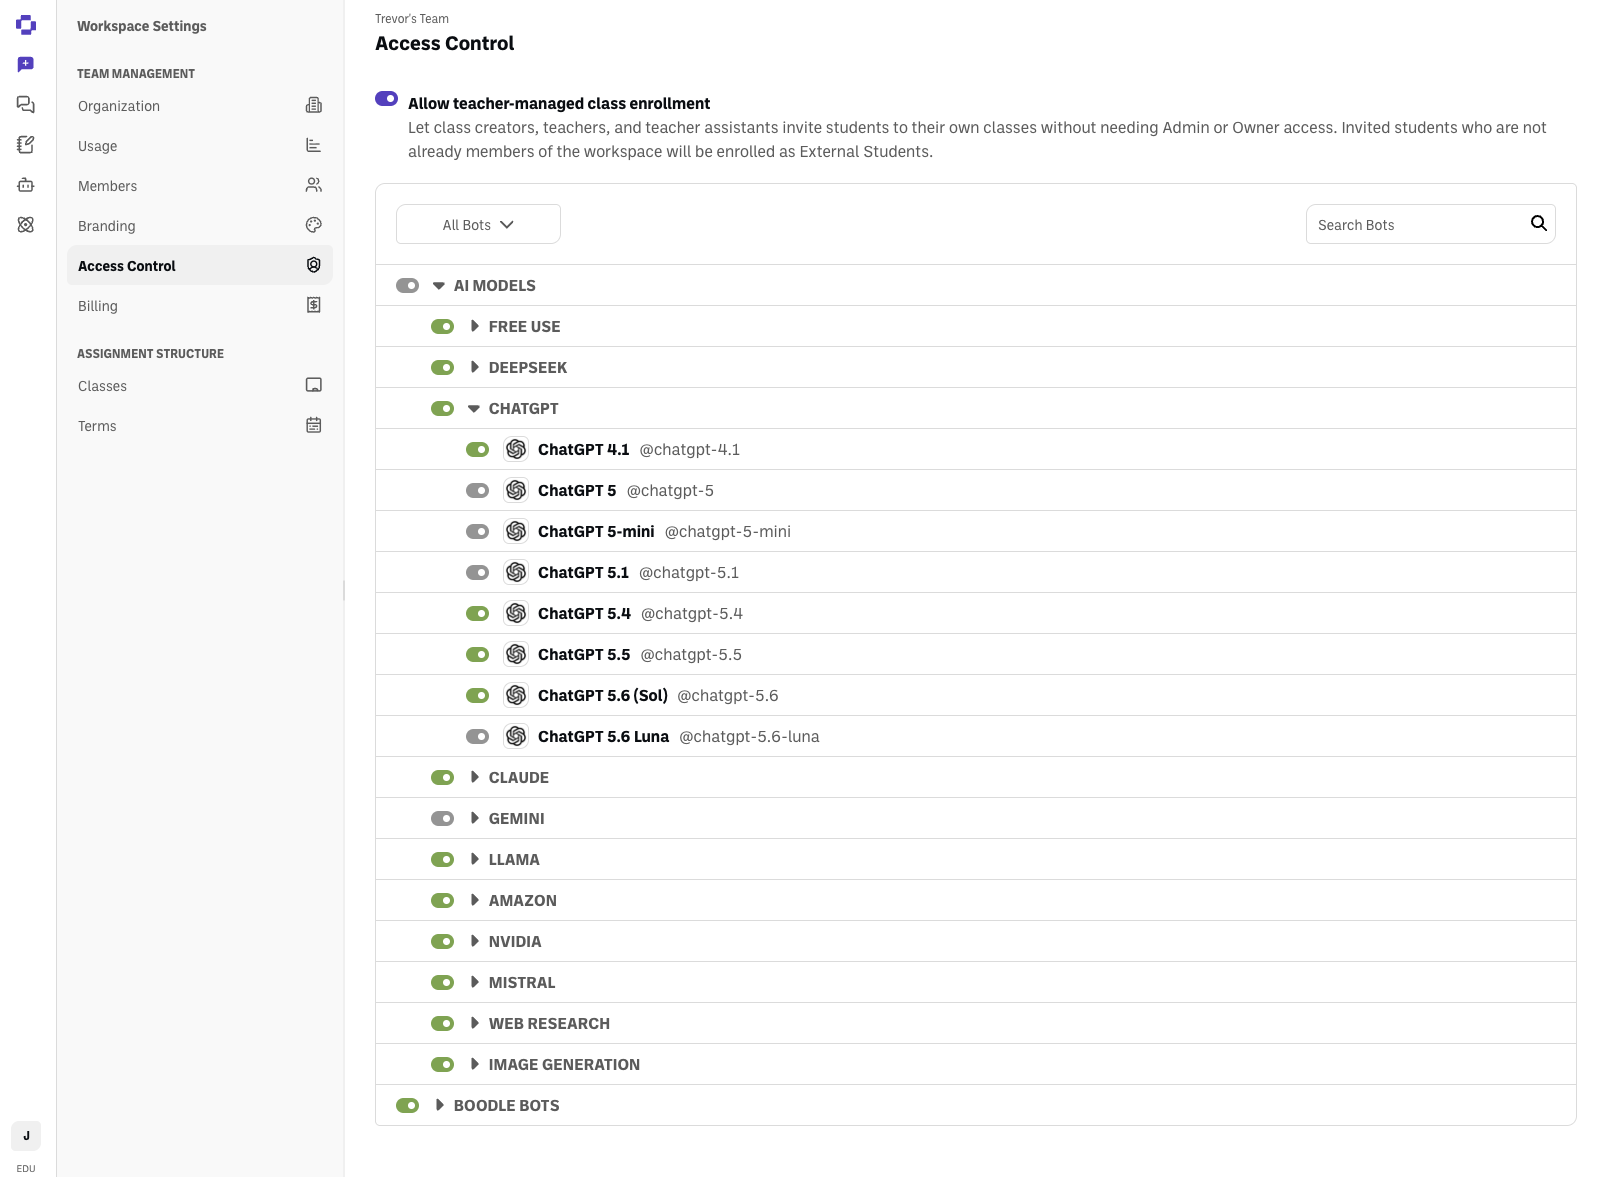Open the assignments notepad icon in rail
Screen dimensions: 1597x1177
pos(26,145)
